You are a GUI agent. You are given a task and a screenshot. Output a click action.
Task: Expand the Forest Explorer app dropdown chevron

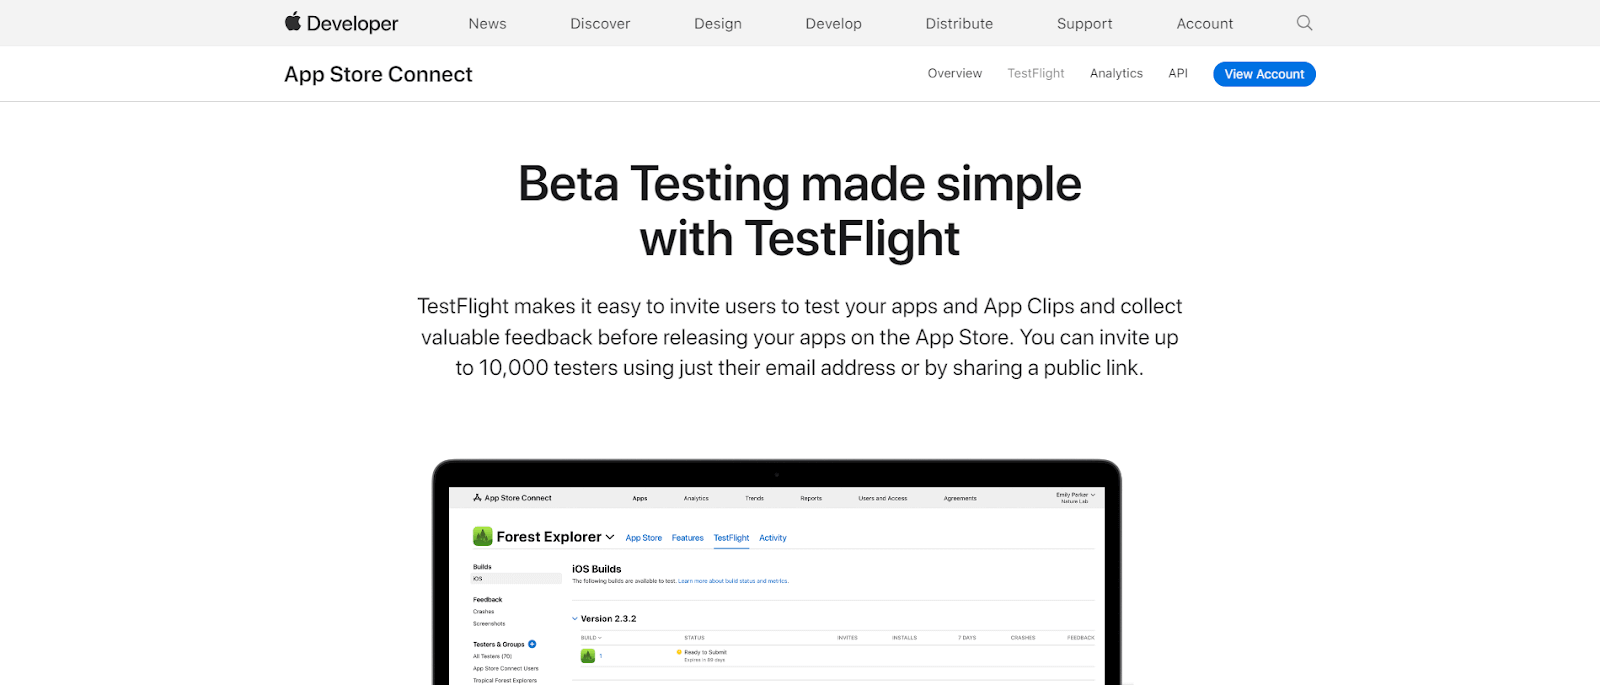pyautogui.click(x=610, y=537)
